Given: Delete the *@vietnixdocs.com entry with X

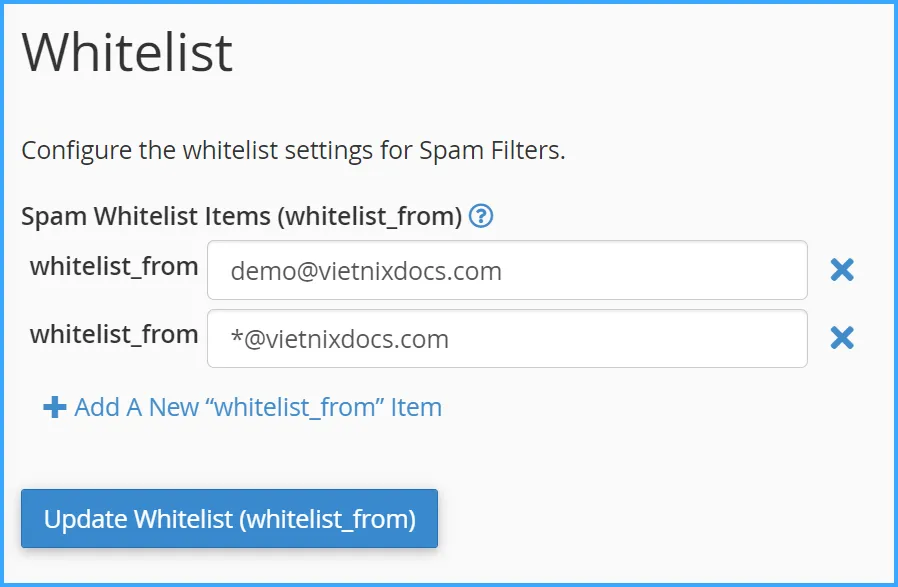Looking at the screenshot, I should (x=842, y=338).
